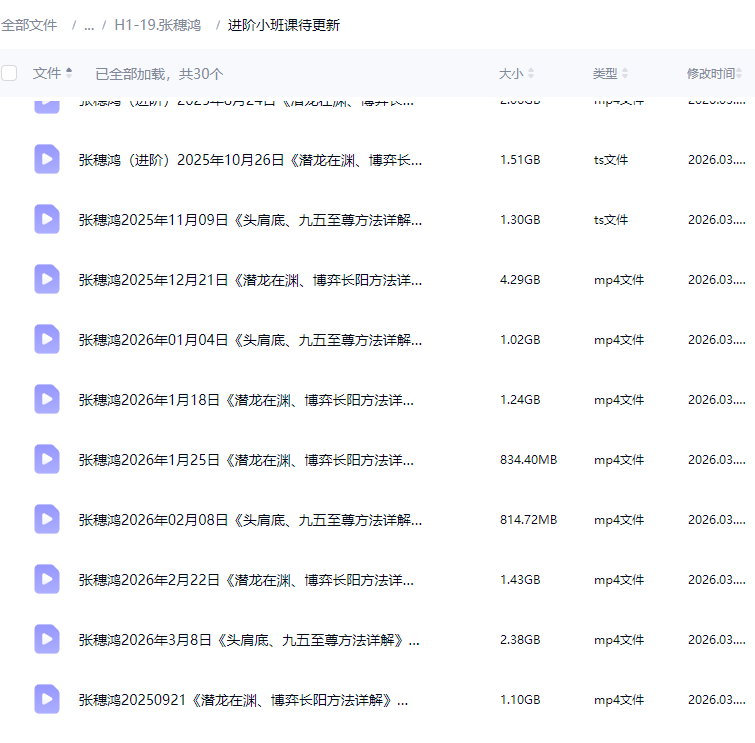Click mp4文件 type of 12月21日 row
Viewport: 755px width, 743px height.
click(619, 280)
